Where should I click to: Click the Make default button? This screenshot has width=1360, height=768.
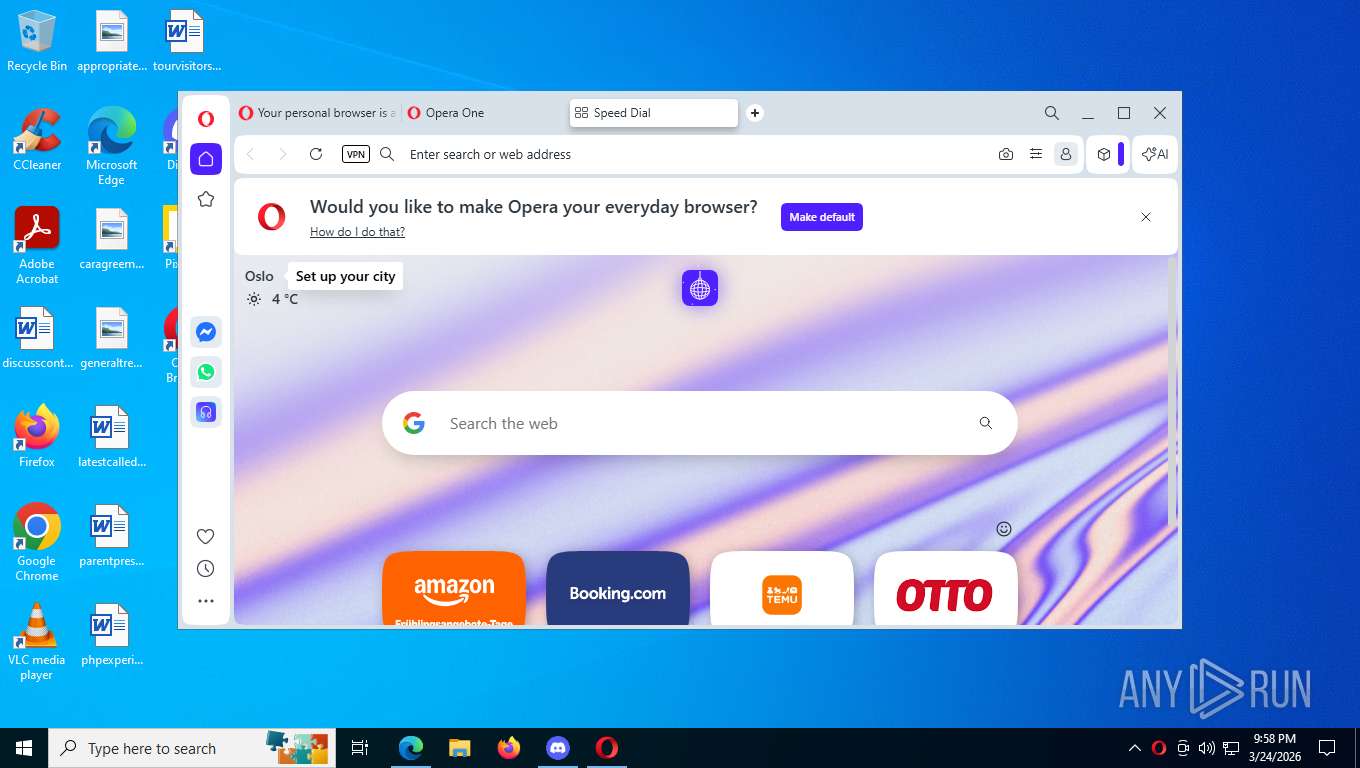coord(822,217)
